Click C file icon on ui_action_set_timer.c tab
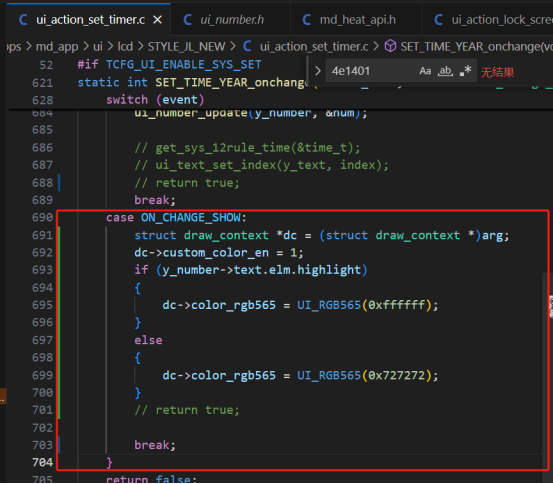Viewport: 553px width, 484px height. click(23, 20)
